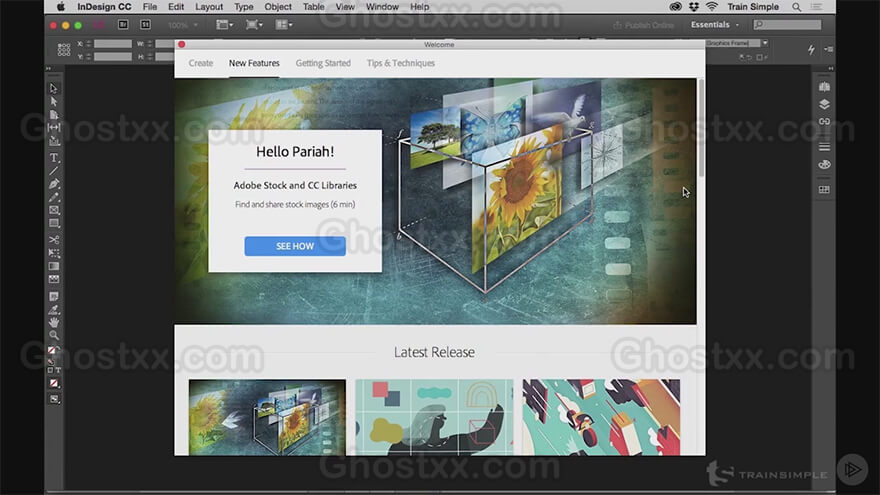Click the X position input field
880x495 pixels.
click(113, 43)
